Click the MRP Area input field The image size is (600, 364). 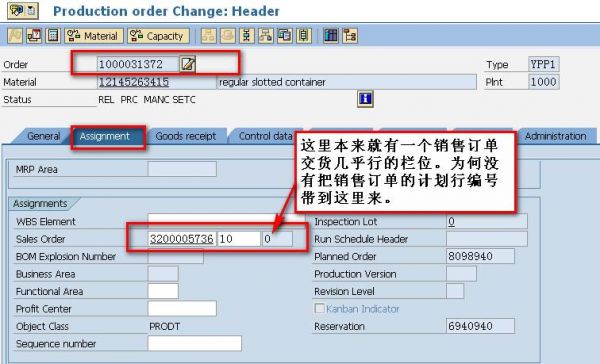coord(182,169)
